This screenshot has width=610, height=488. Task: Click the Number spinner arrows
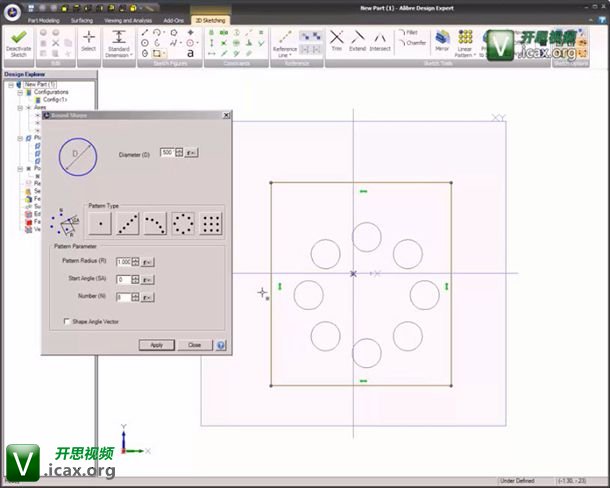pos(135,297)
